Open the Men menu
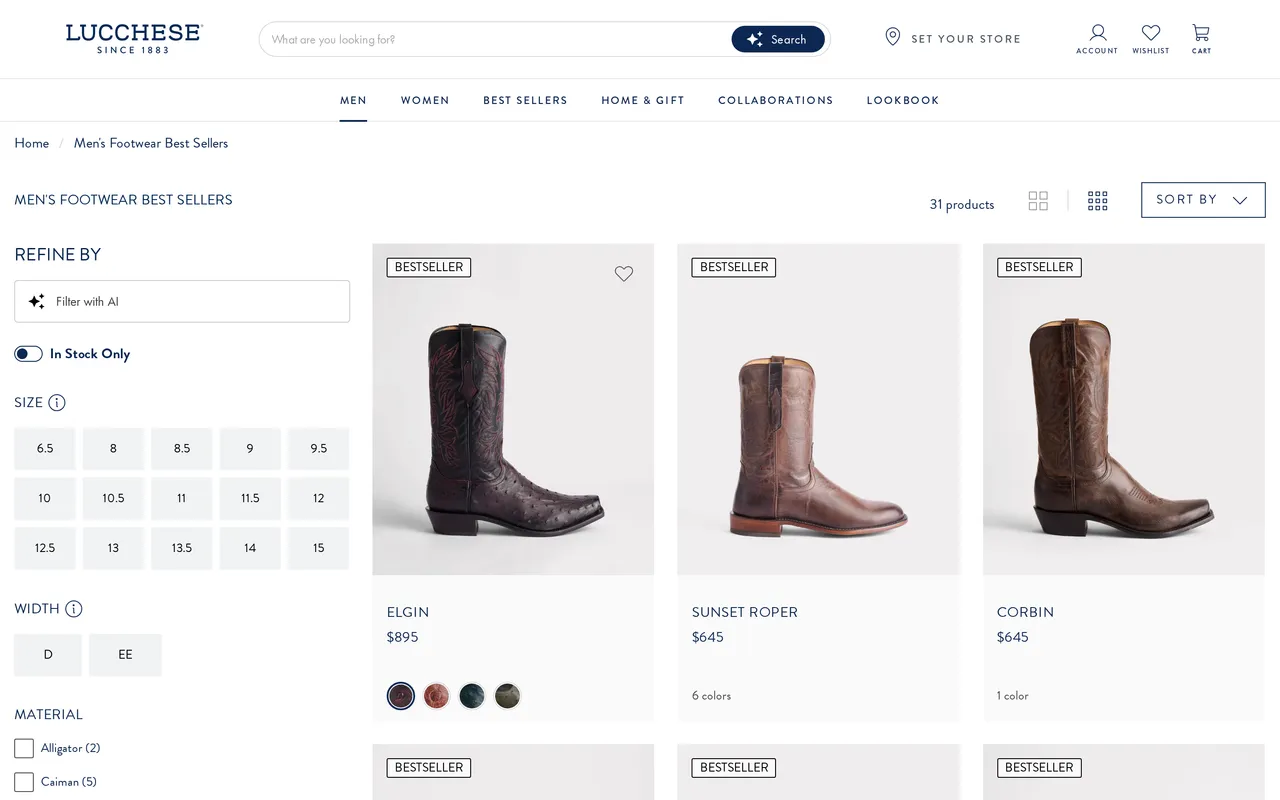Image resolution: width=1280 pixels, height=800 pixels. click(x=353, y=100)
